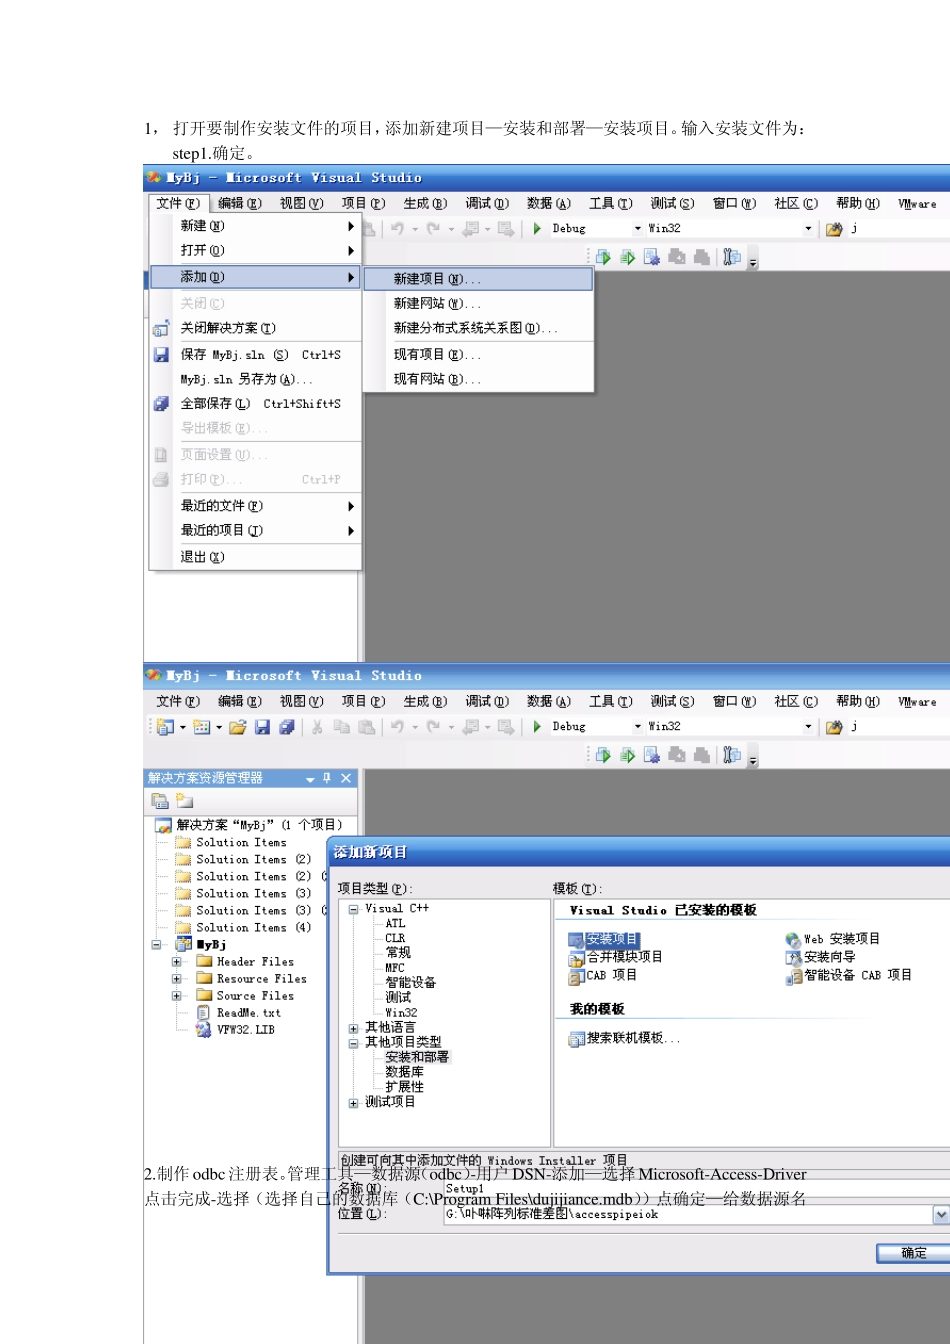The height and width of the screenshot is (1344, 950).
Task: Click 退出 in File menu
Action: (x=255, y=557)
